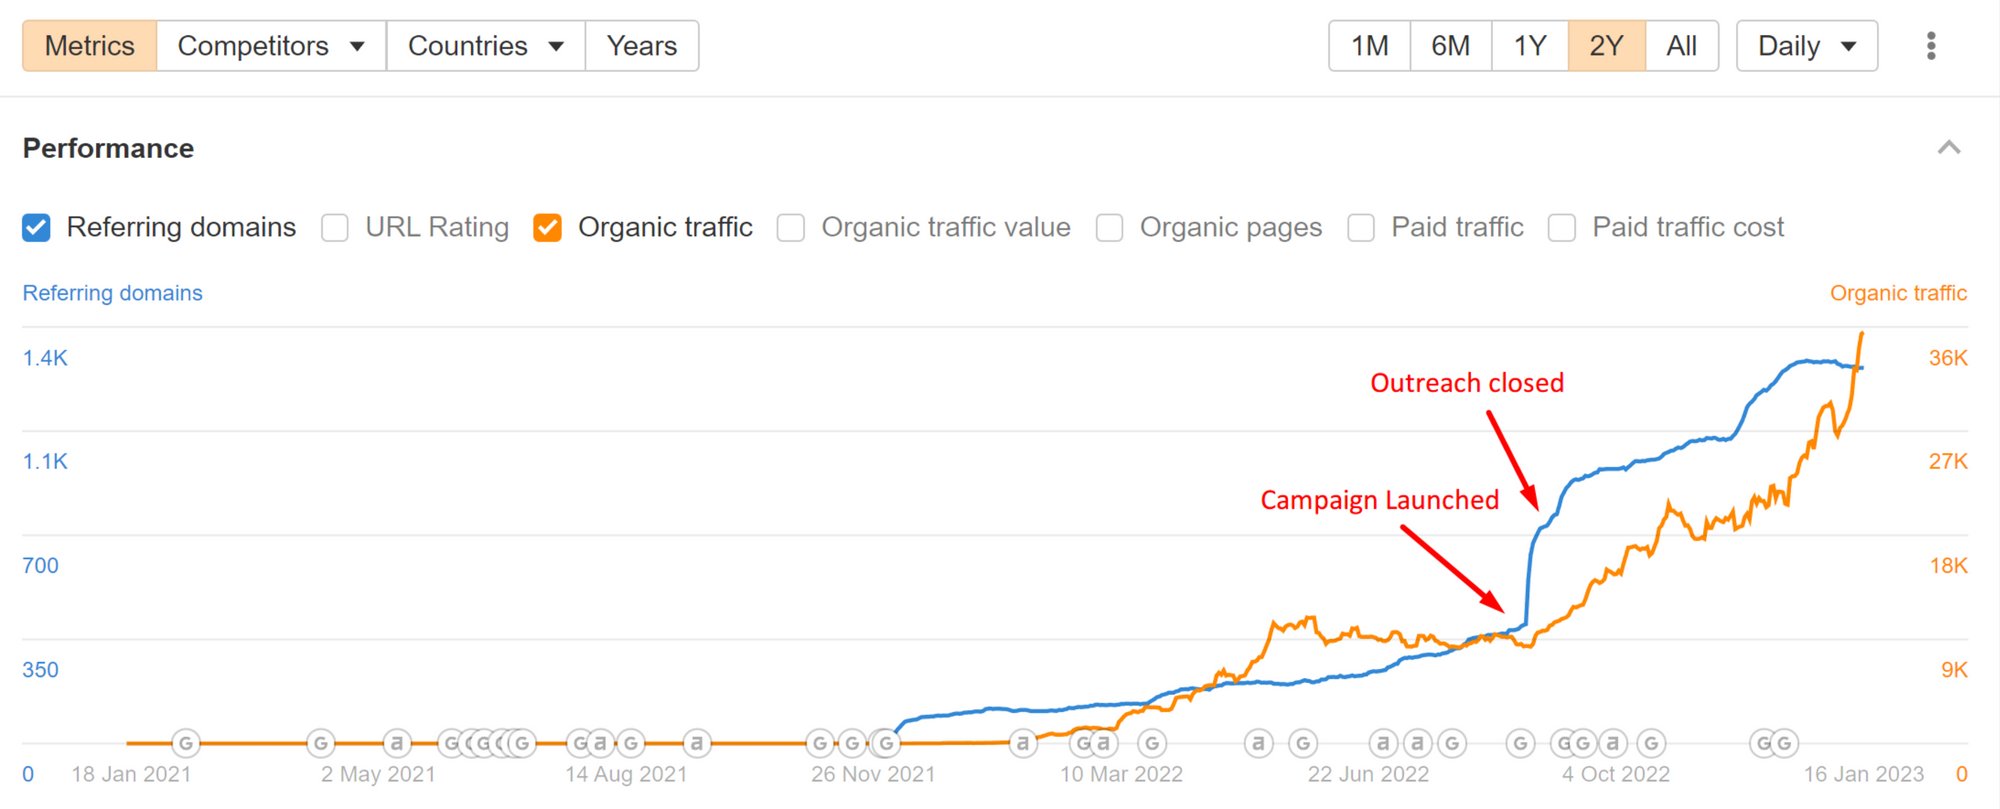Enable the URL Rating checkbox
The height and width of the screenshot is (809, 2000).
coord(335,228)
